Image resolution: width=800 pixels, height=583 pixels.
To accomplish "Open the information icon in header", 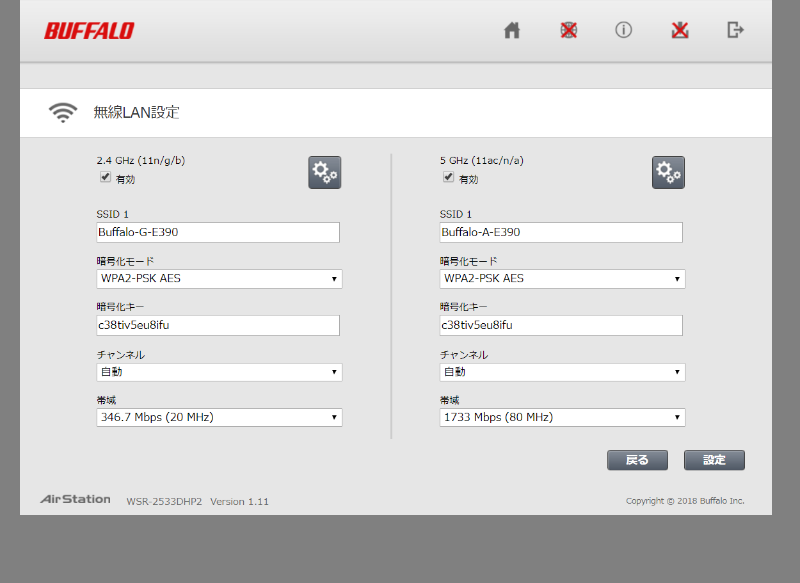I will pos(623,30).
